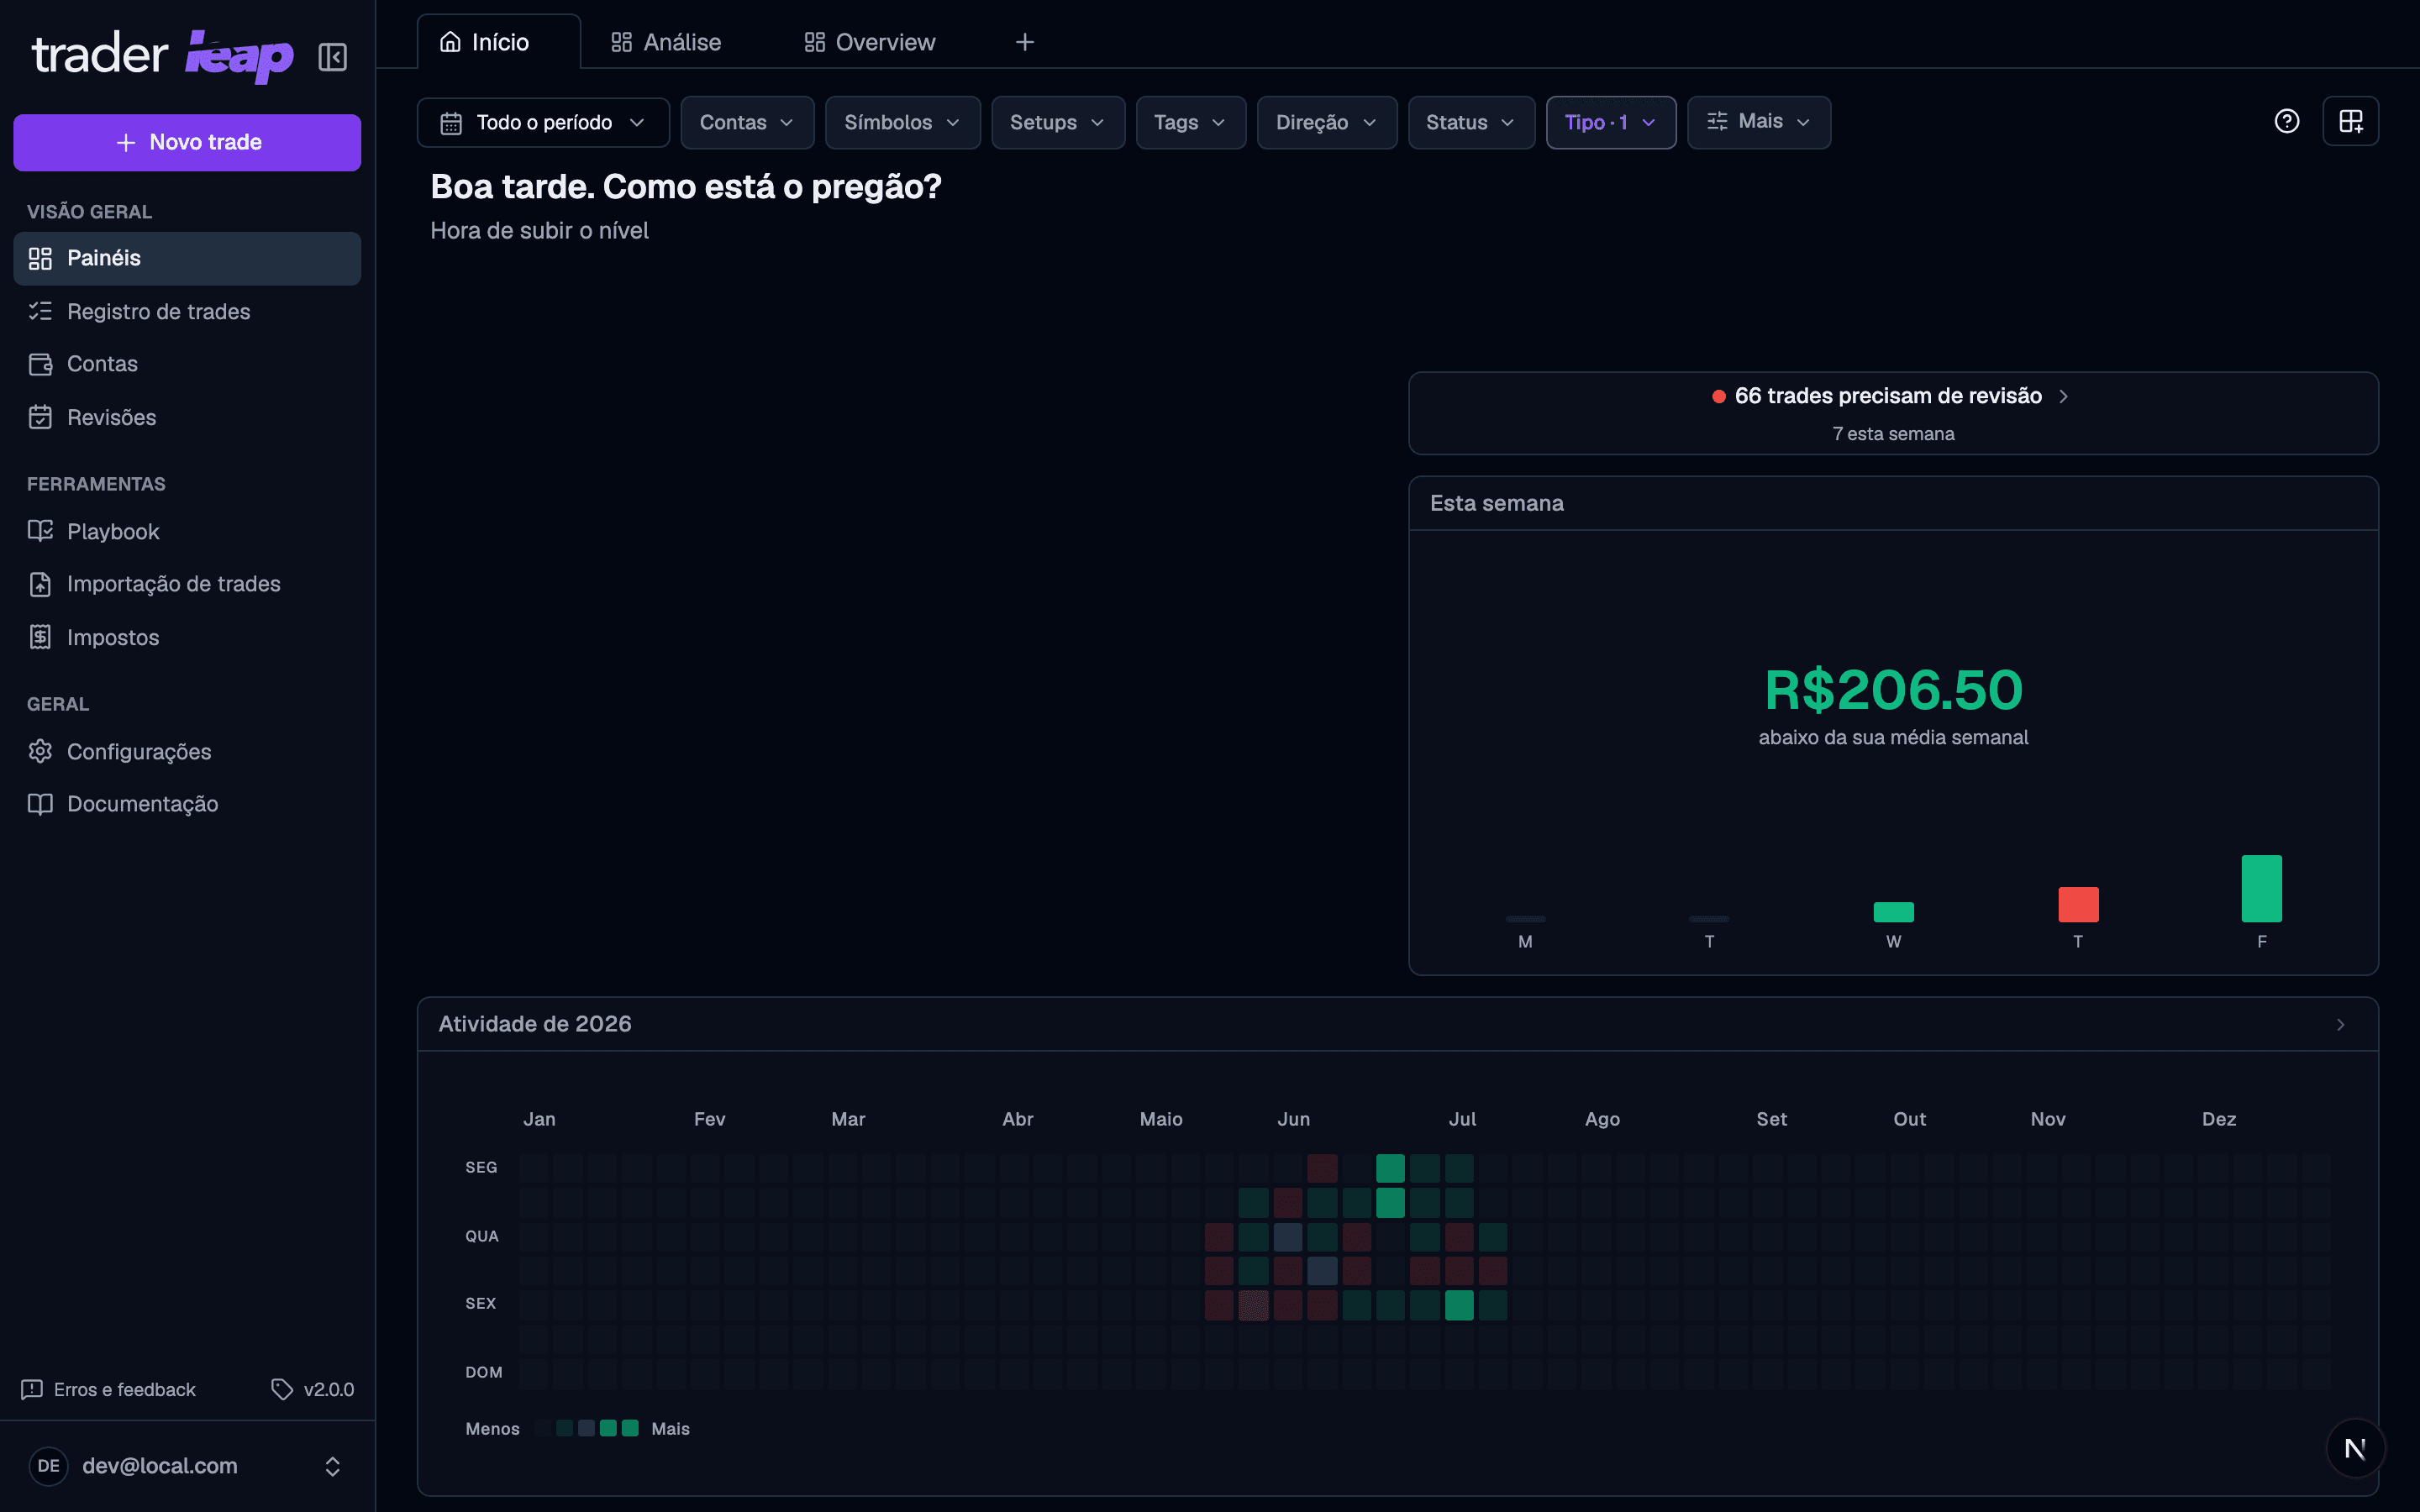Click Thursday's red bar in weekly chart
Viewport: 2420px width, 1512px height.
click(2078, 904)
